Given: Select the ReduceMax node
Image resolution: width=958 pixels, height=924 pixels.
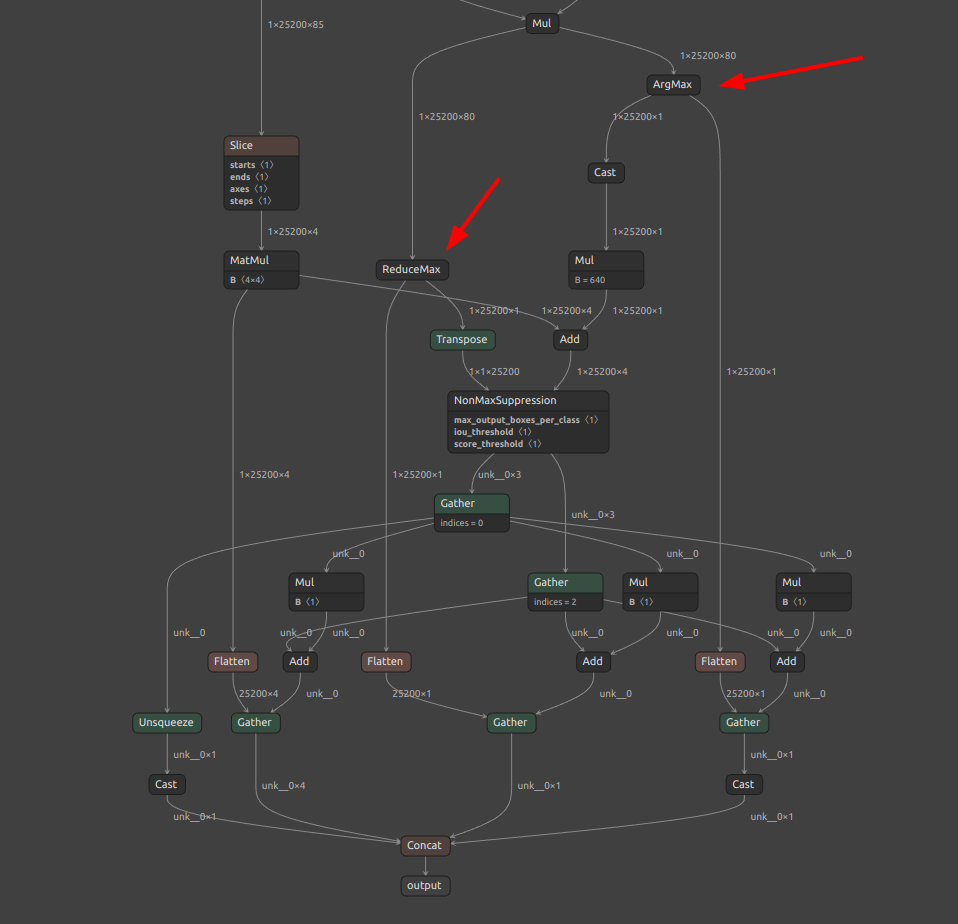Looking at the screenshot, I should coord(412,270).
